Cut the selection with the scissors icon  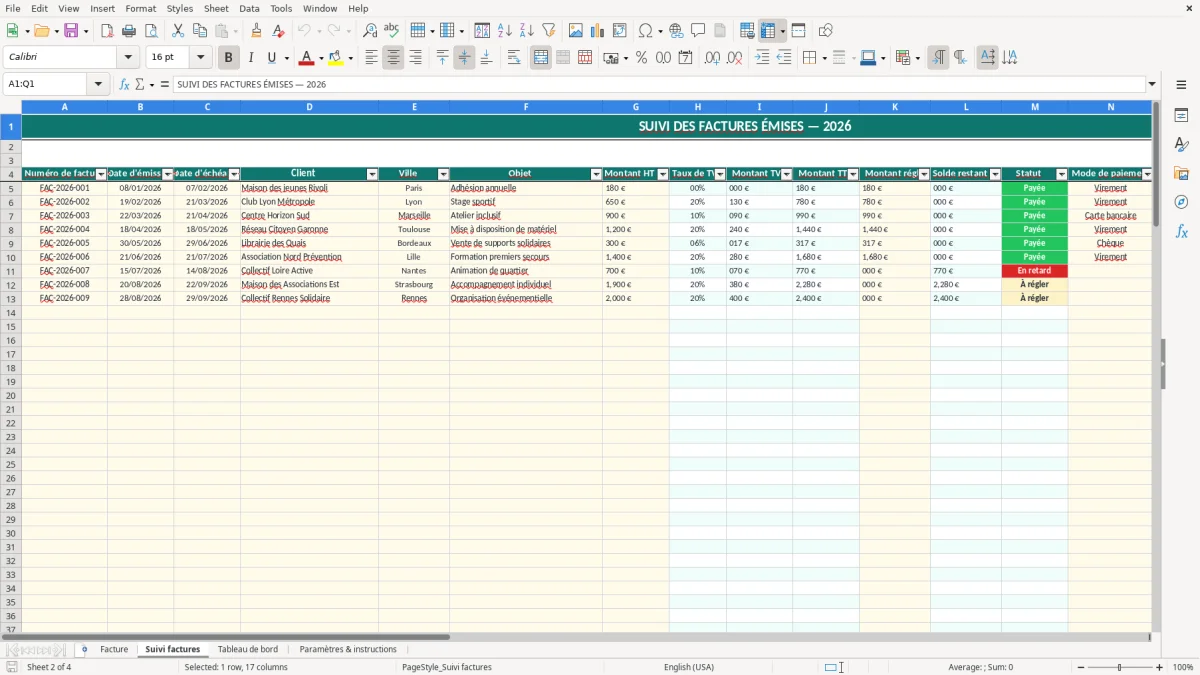click(178, 31)
